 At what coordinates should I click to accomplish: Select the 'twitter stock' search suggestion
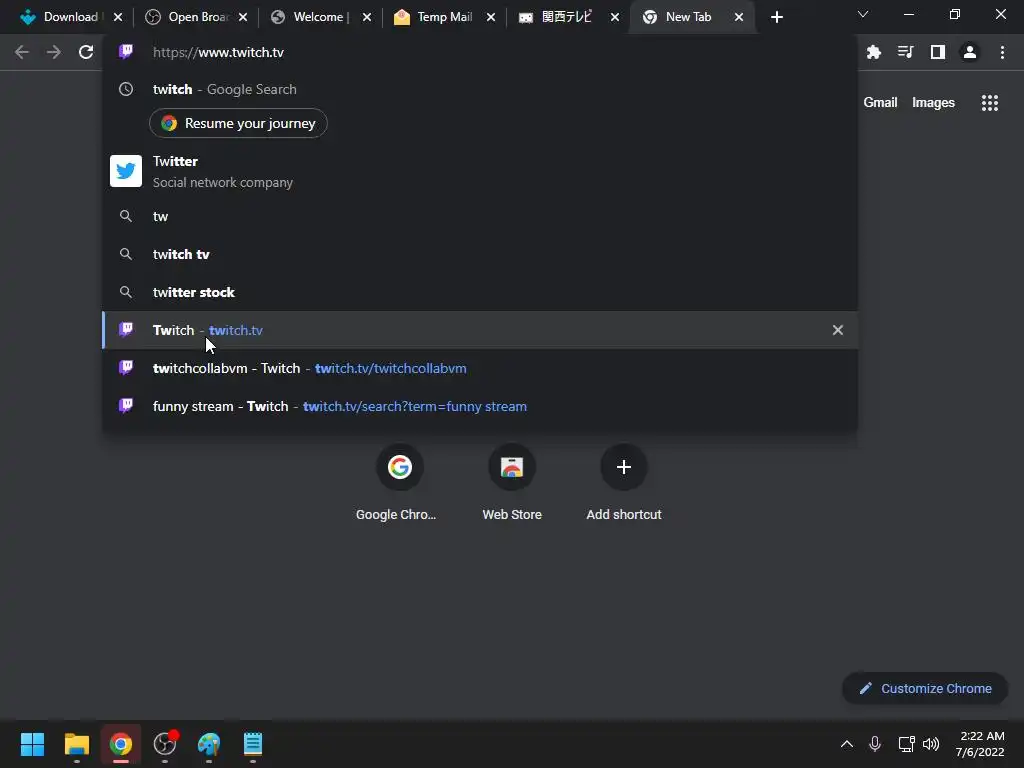pyautogui.click(x=480, y=292)
